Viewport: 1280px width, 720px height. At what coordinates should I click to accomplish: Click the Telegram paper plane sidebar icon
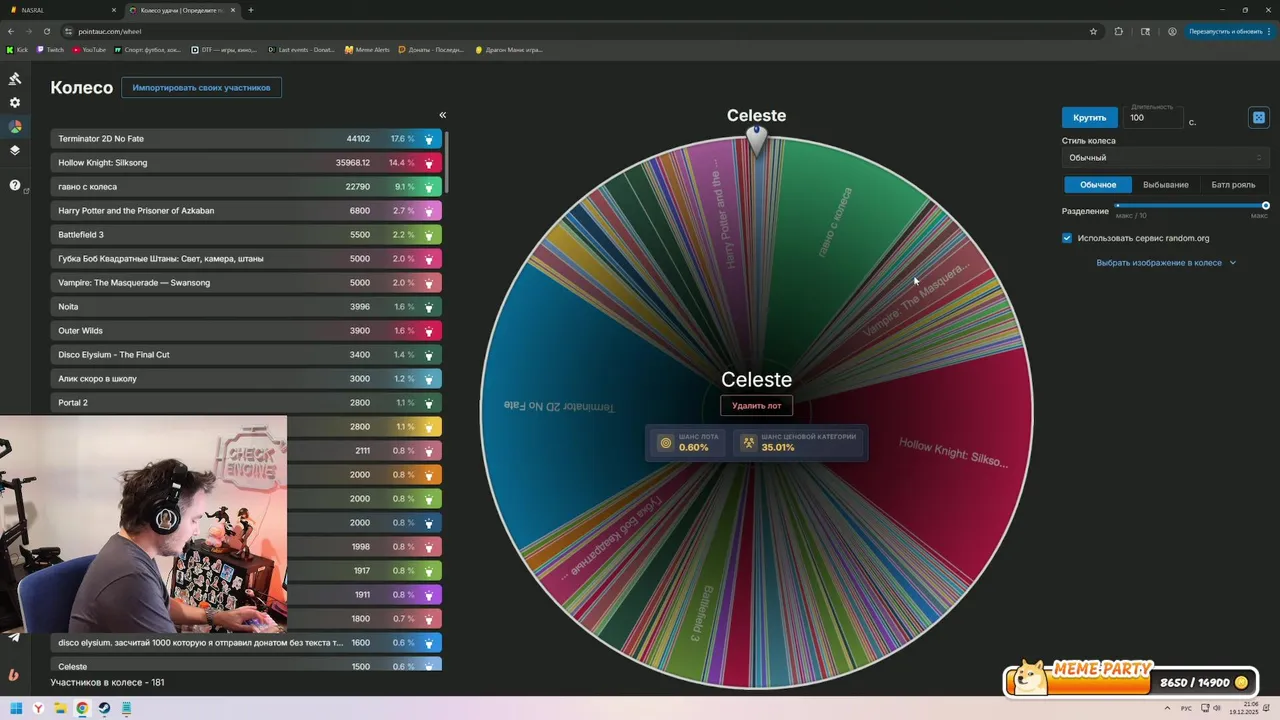point(14,637)
